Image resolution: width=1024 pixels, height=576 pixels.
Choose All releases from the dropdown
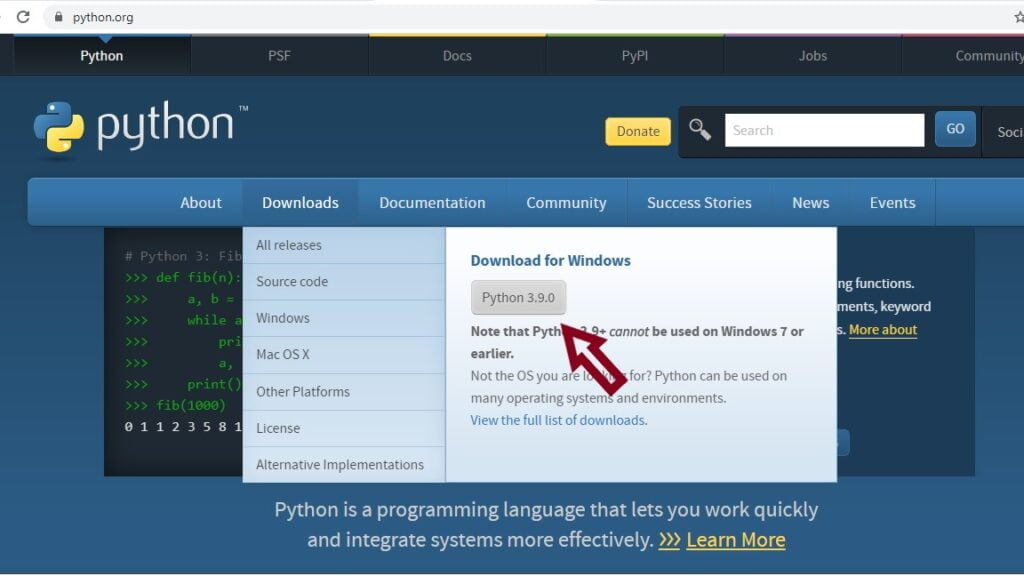pyautogui.click(x=288, y=245)
